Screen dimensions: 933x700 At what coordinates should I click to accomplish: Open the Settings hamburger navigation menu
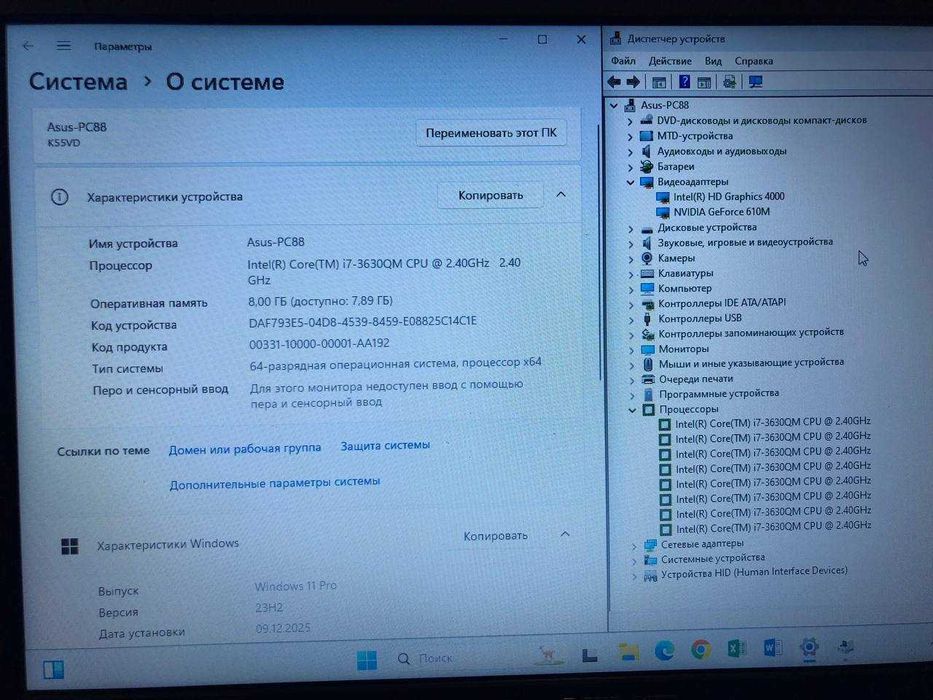click(x=64, y=46)
